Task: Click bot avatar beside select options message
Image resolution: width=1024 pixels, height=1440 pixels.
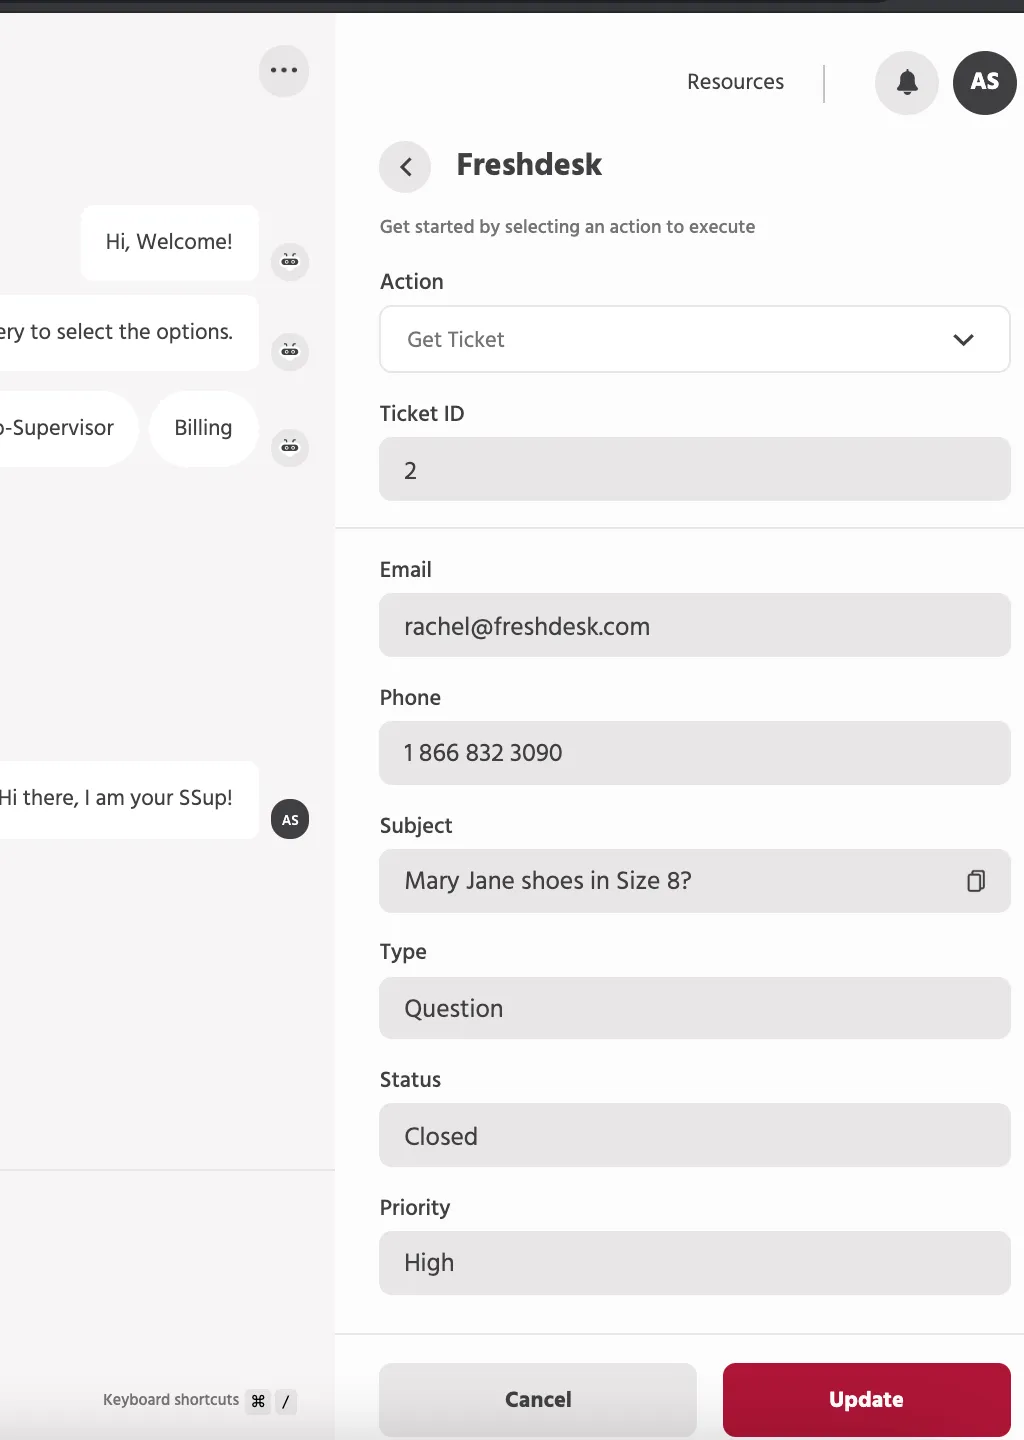Action: coord(290,352)
